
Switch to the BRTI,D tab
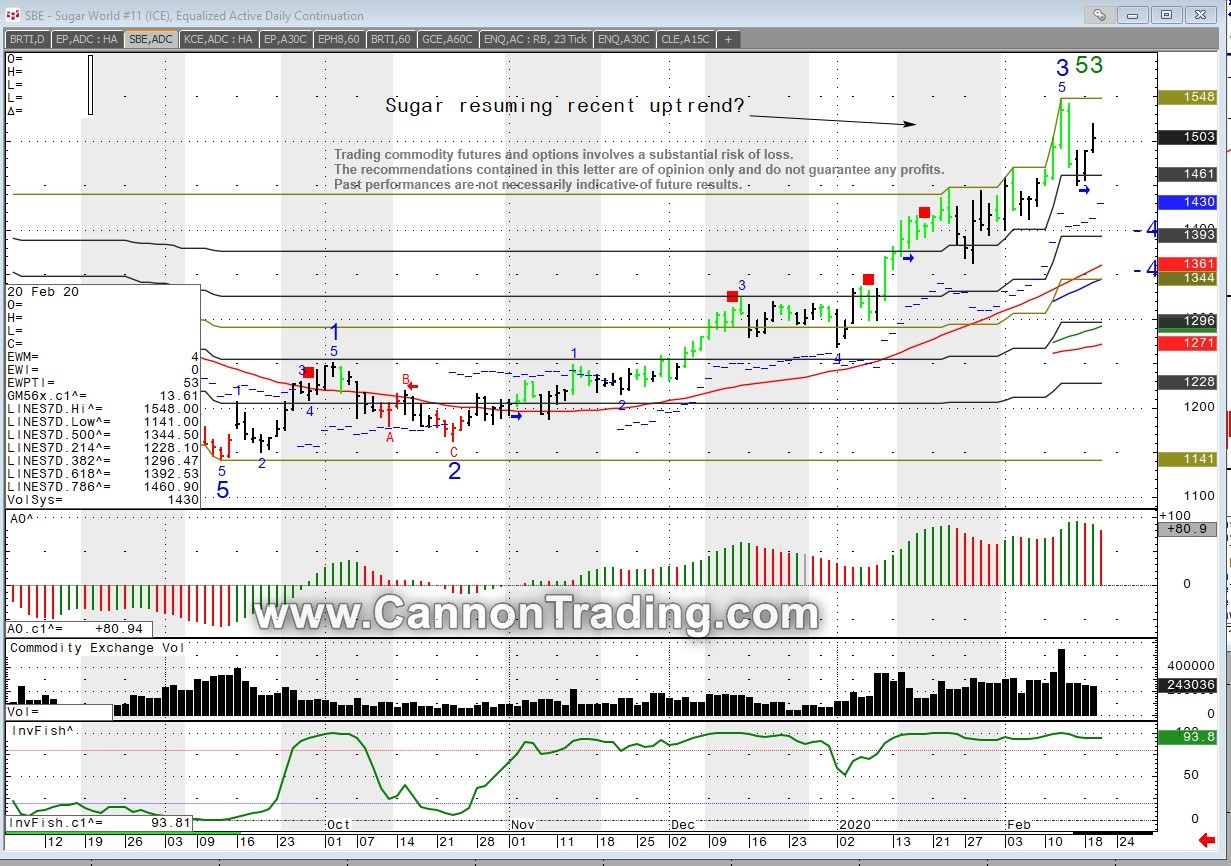pos(27,39)
